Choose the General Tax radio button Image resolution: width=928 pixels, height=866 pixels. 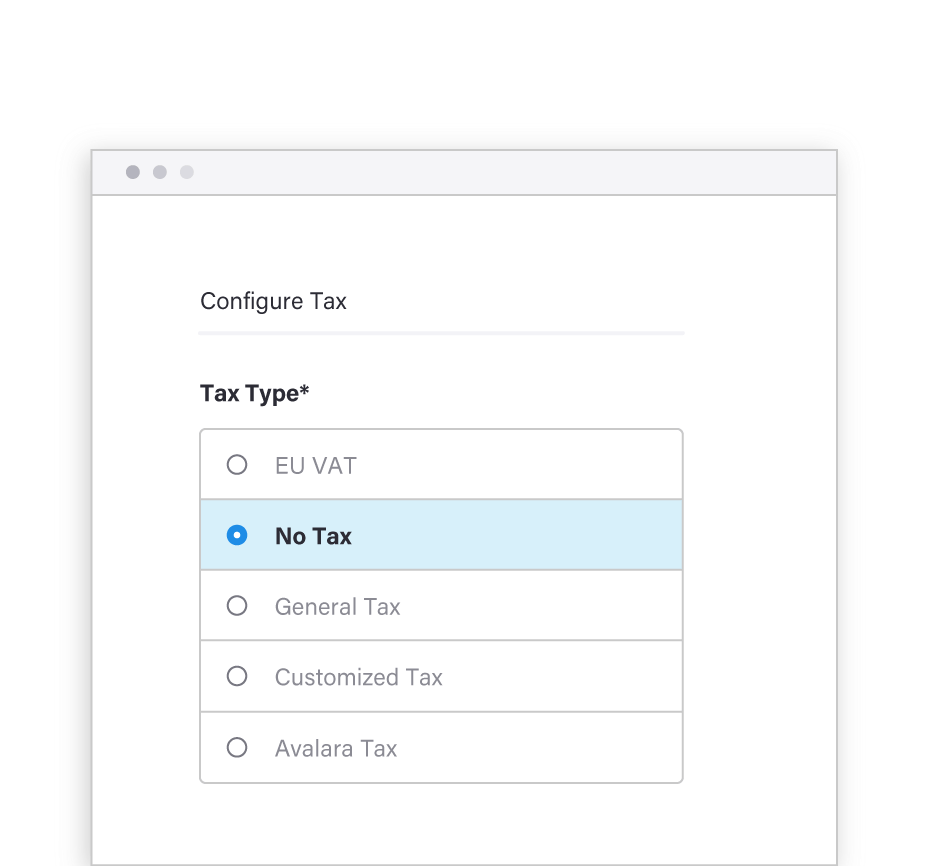tap(237, 606)
